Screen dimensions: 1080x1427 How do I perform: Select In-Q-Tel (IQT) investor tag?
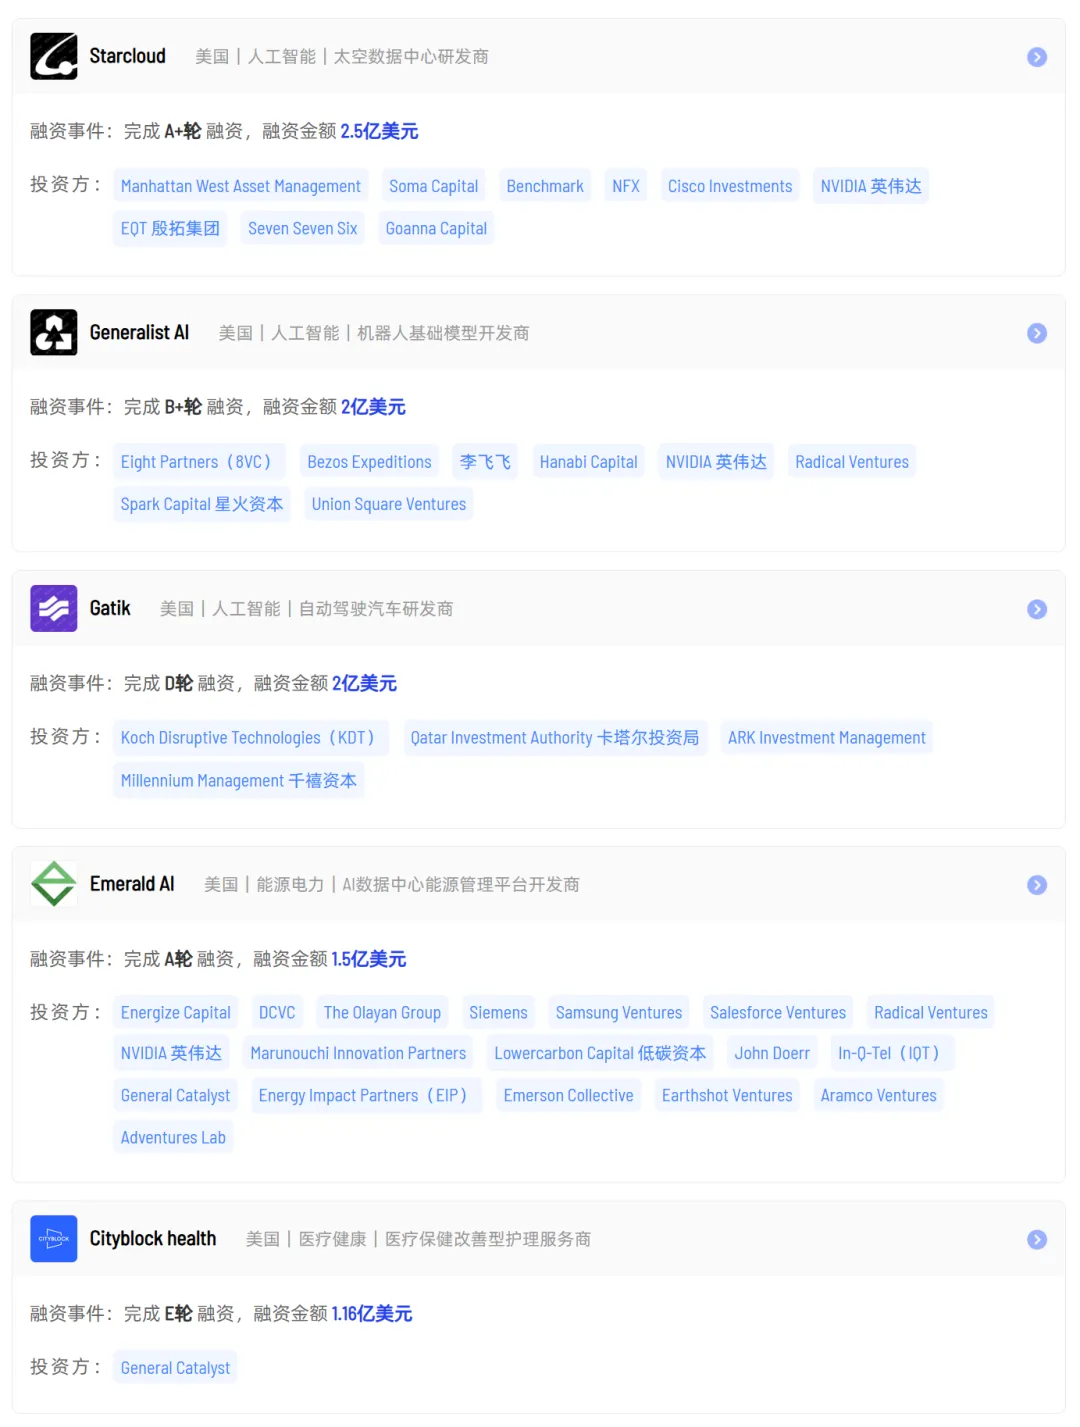(x=893, y=1053)
